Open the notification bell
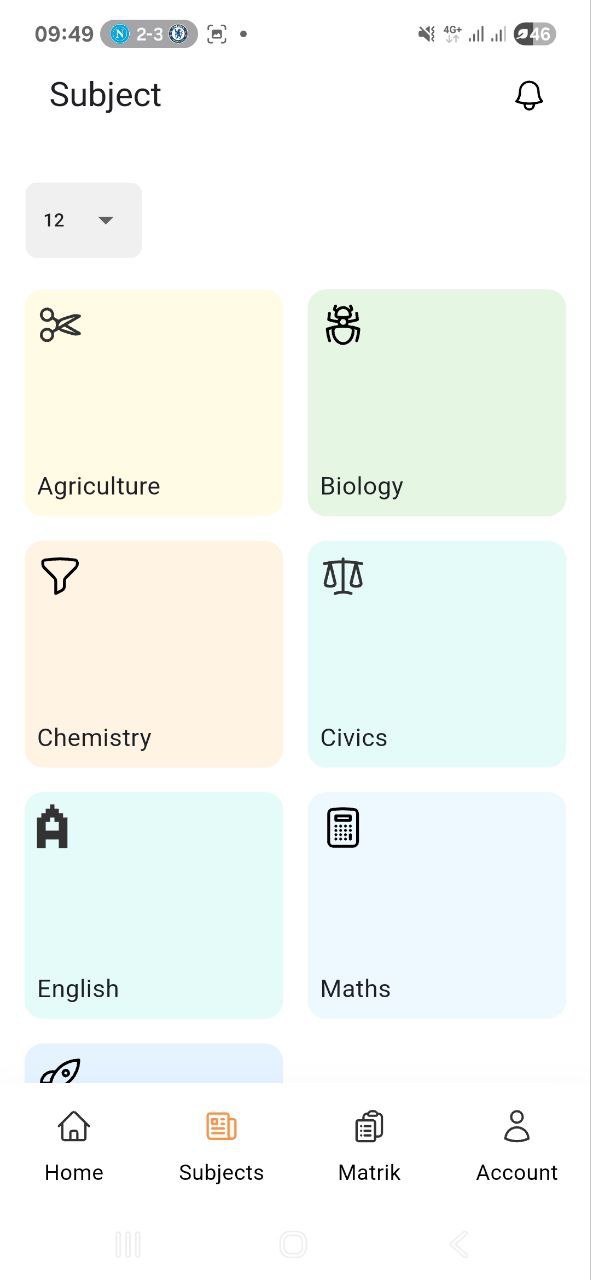Image resolution: width=591 pixels, height=1280 pixels. click(529, 95)
